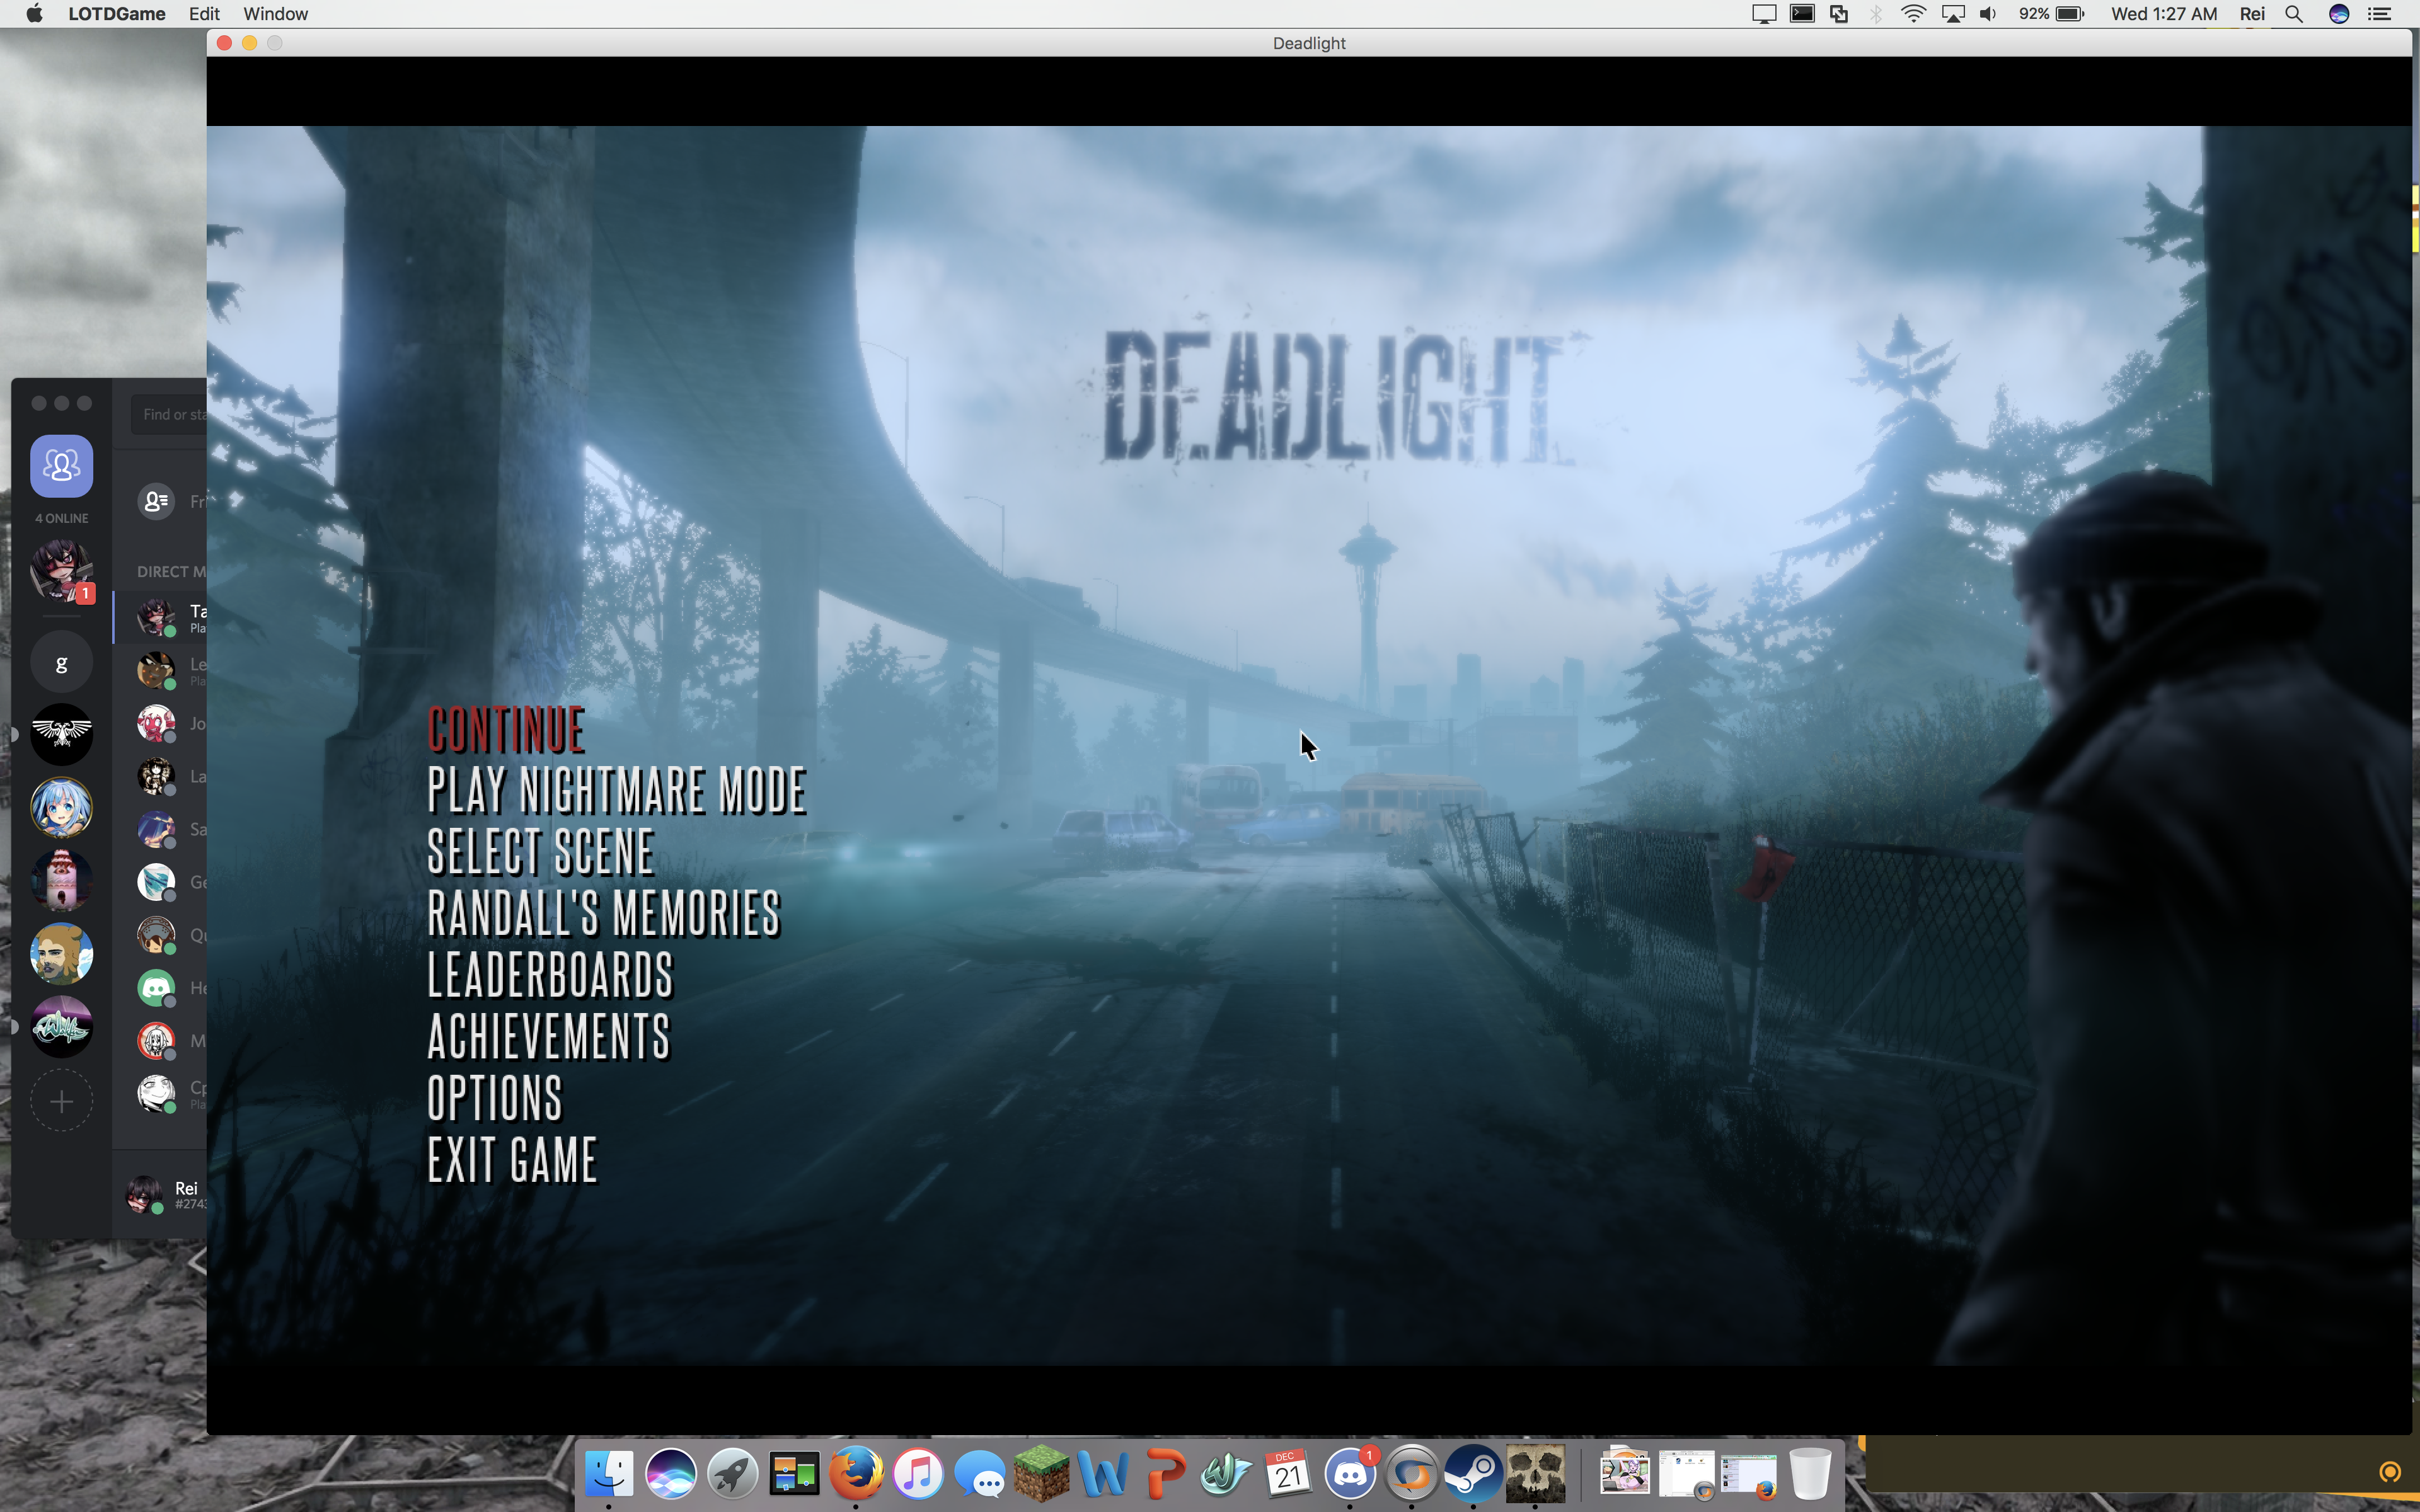Choose PLAY NIGHTMARE MODE

(x=617, y=791)
